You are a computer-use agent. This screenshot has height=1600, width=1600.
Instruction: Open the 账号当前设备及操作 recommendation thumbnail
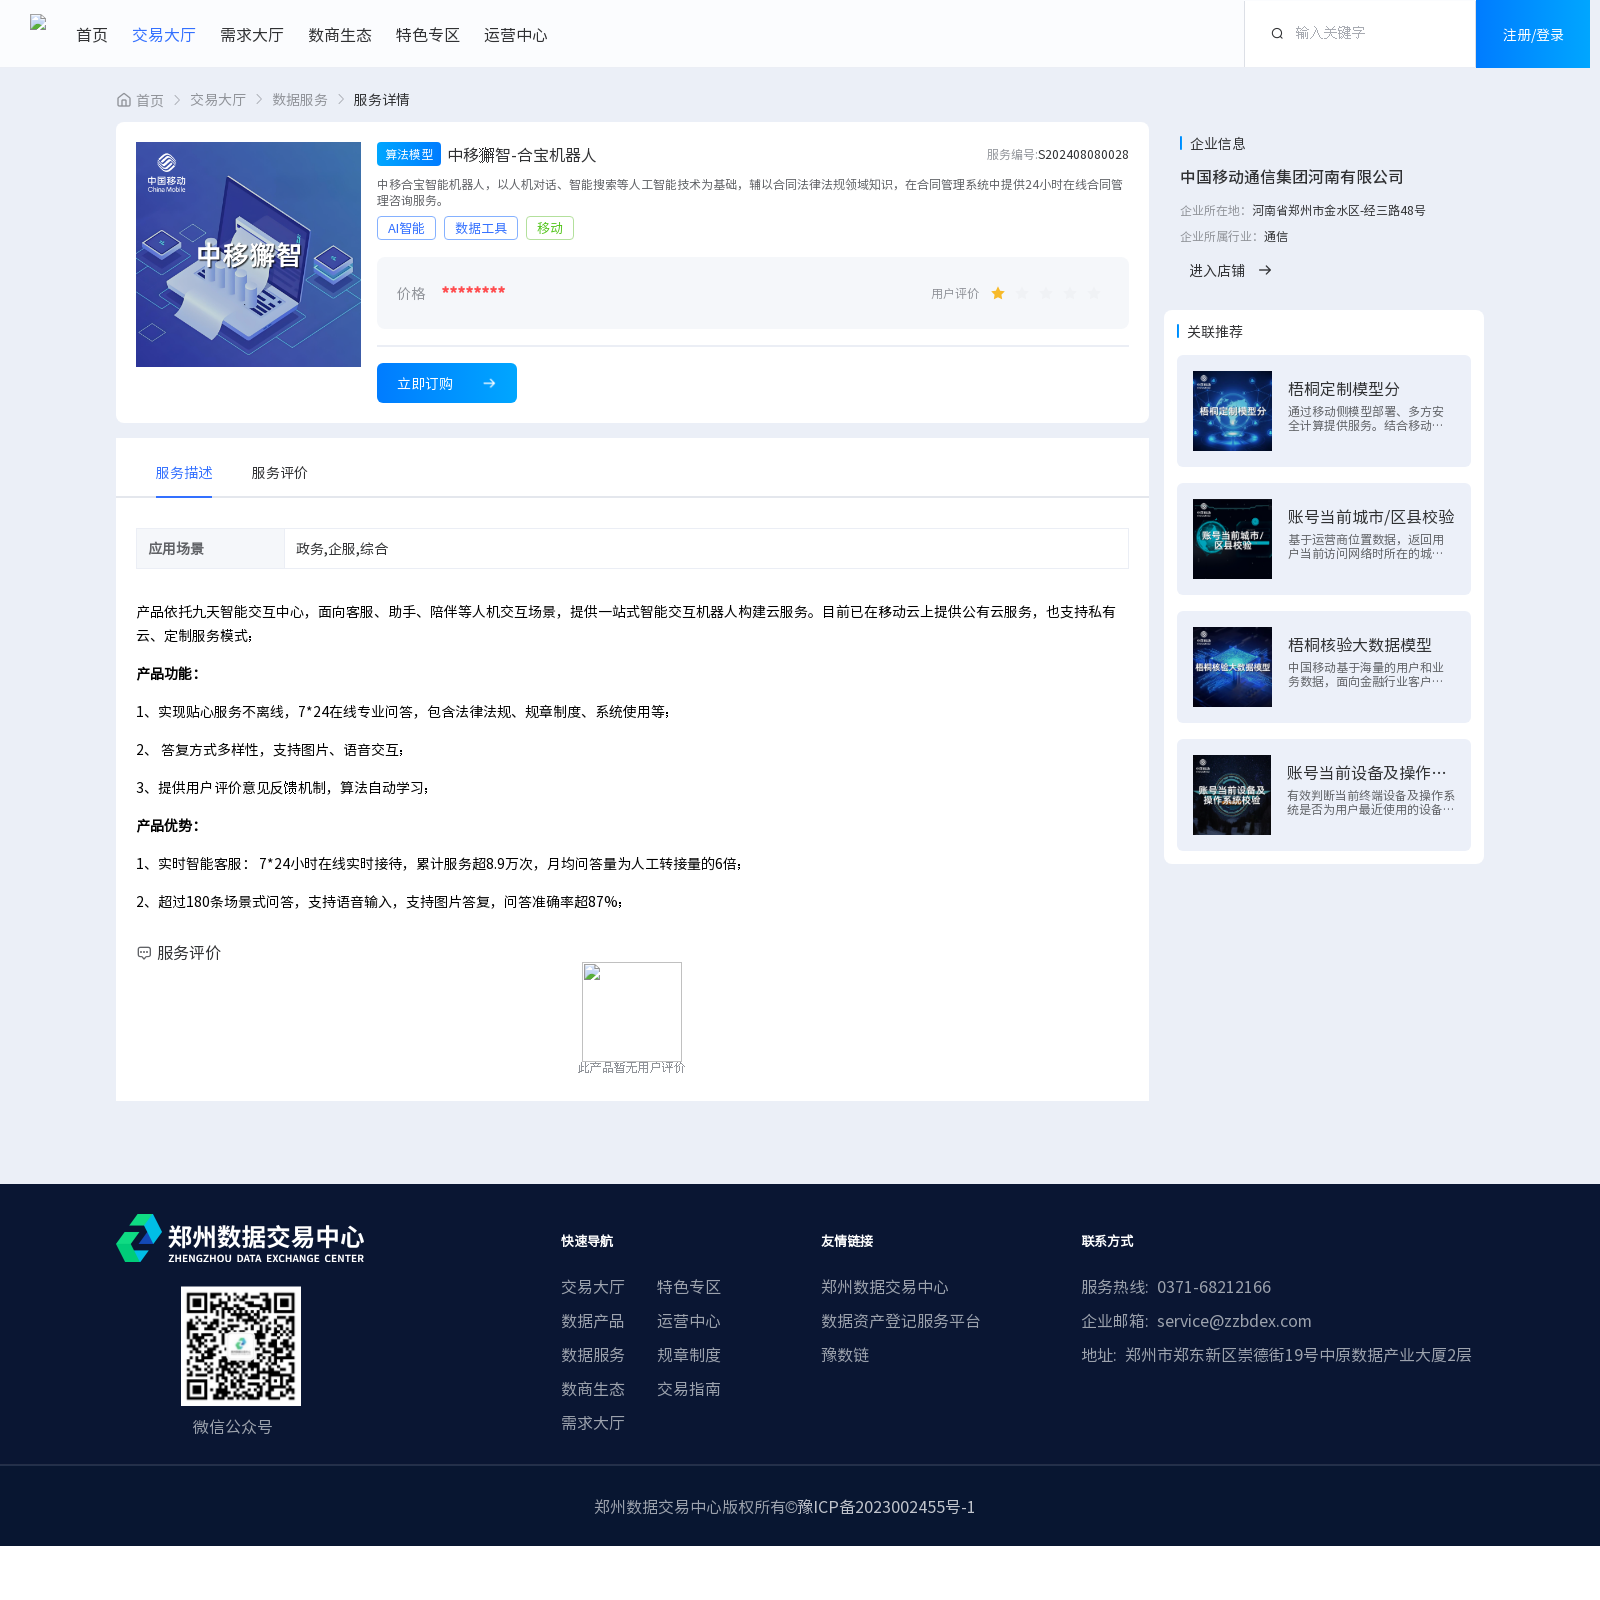click(1232, 795)
